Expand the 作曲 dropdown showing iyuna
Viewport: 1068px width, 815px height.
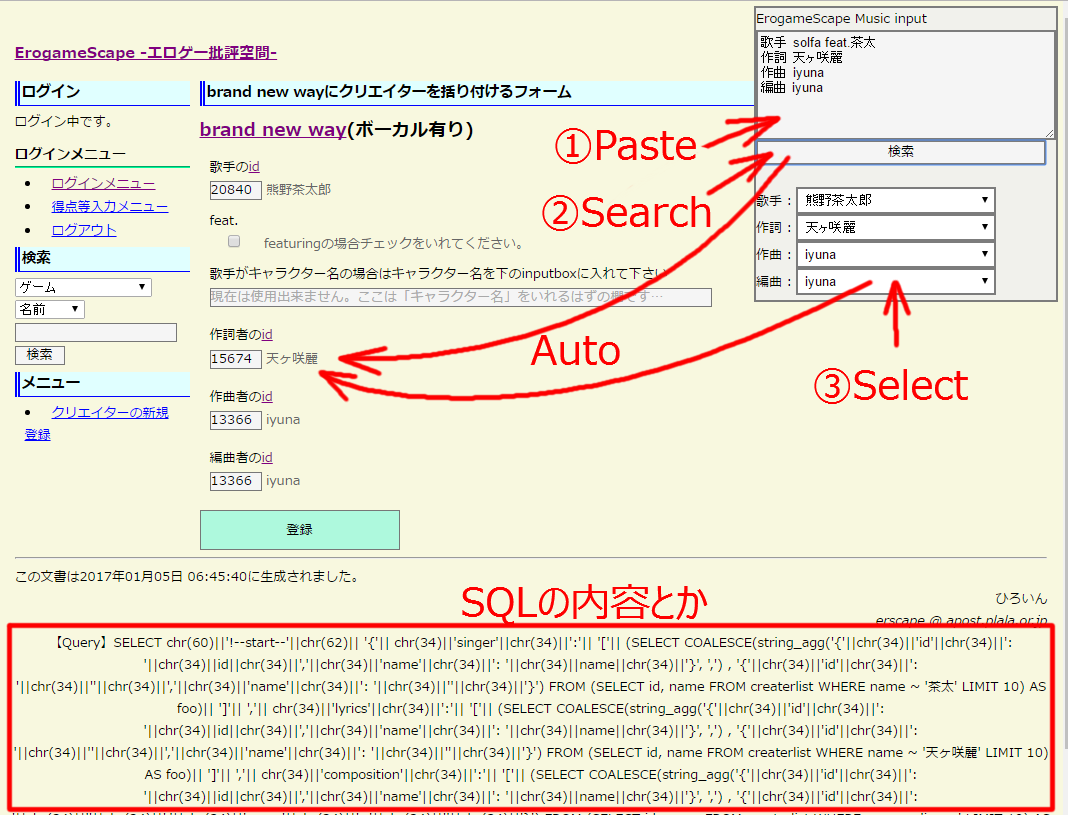(895, 254)
